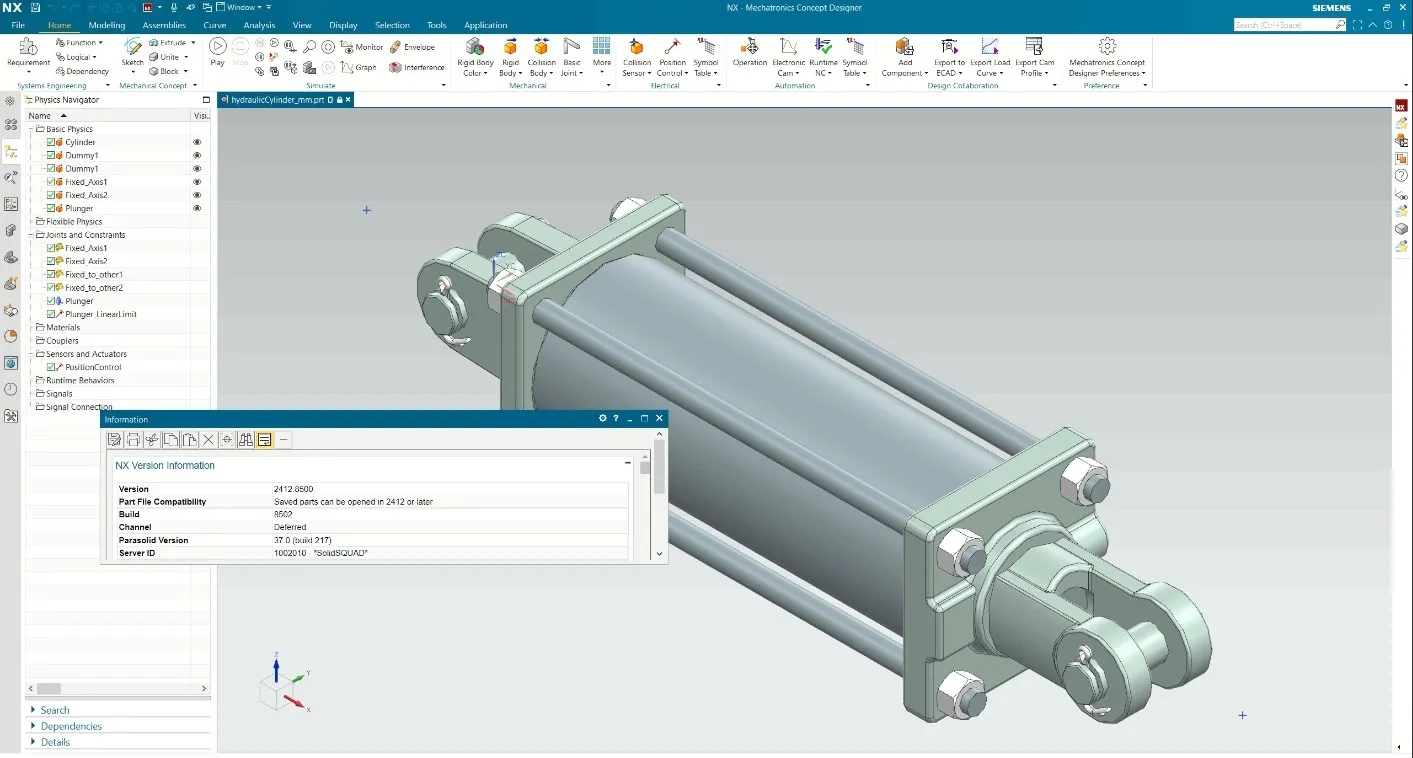Screen dimensions: 1413x758
Task: Click the Physics Navigator horizontal scrollbar thumb
Action: coord(49,688)
